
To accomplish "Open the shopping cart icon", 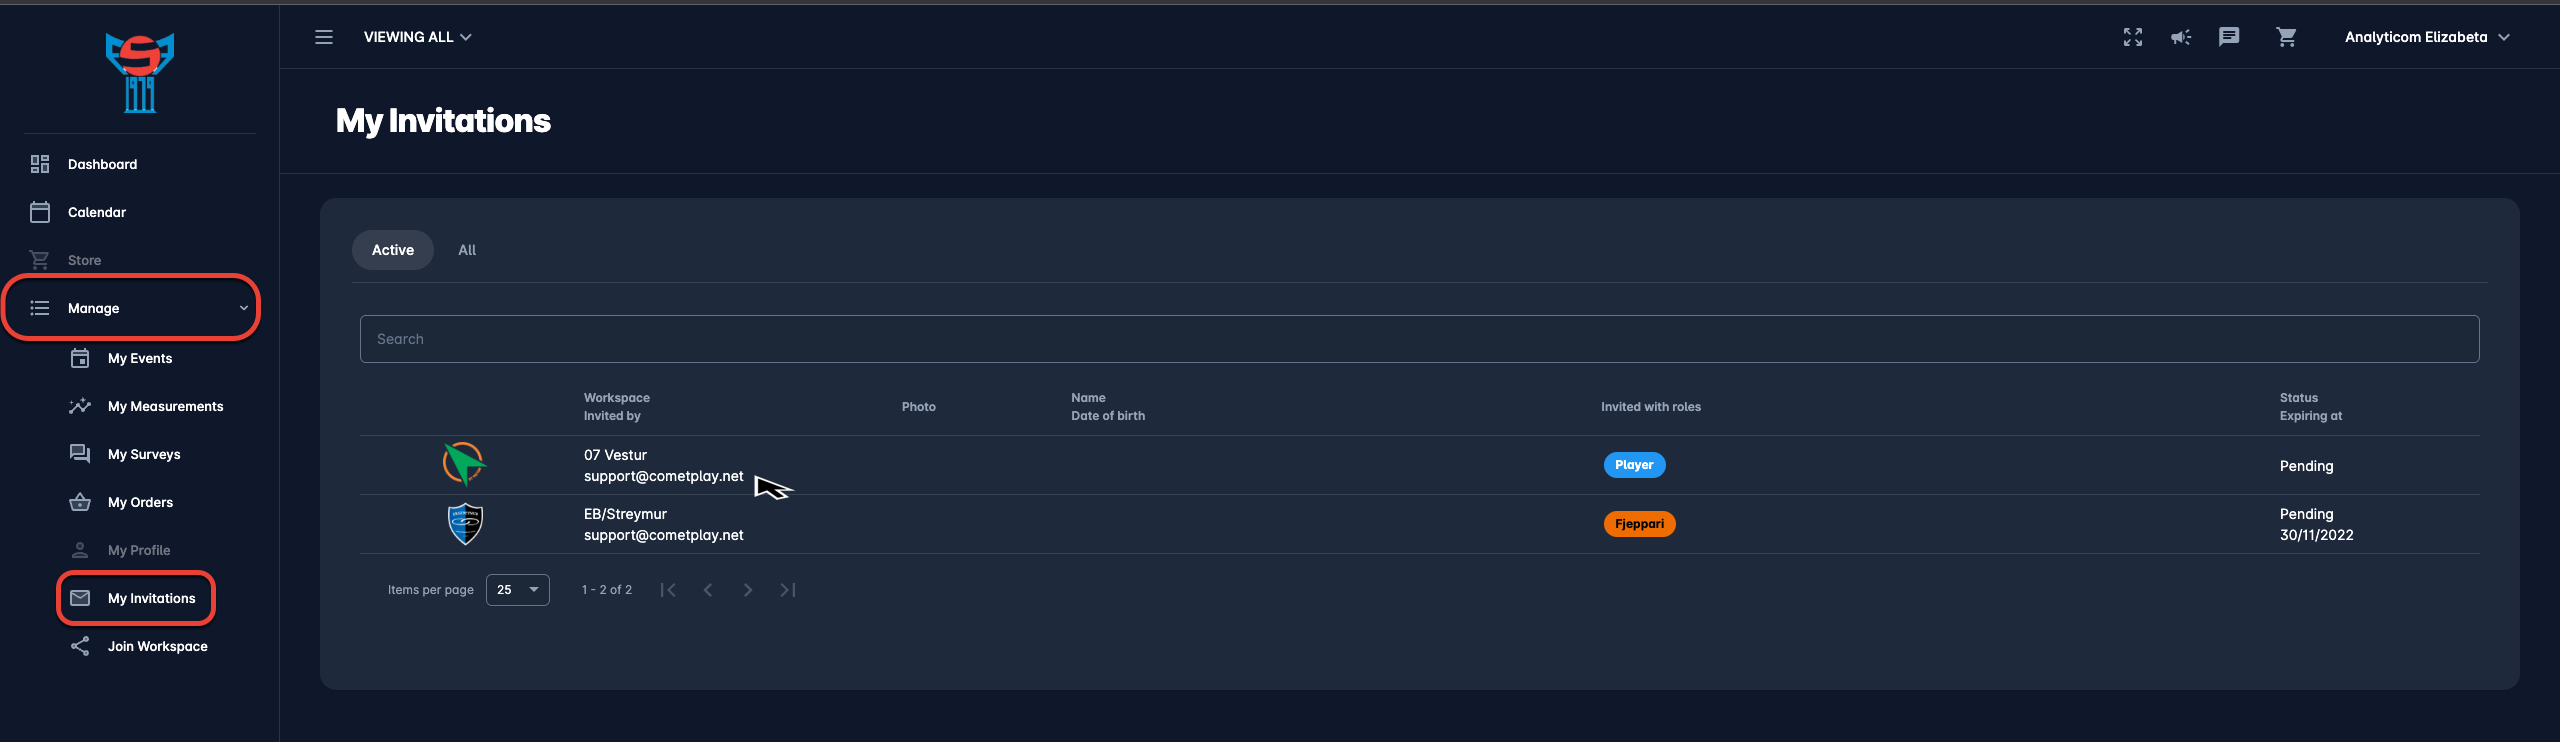I will (x=2286, y=37).
